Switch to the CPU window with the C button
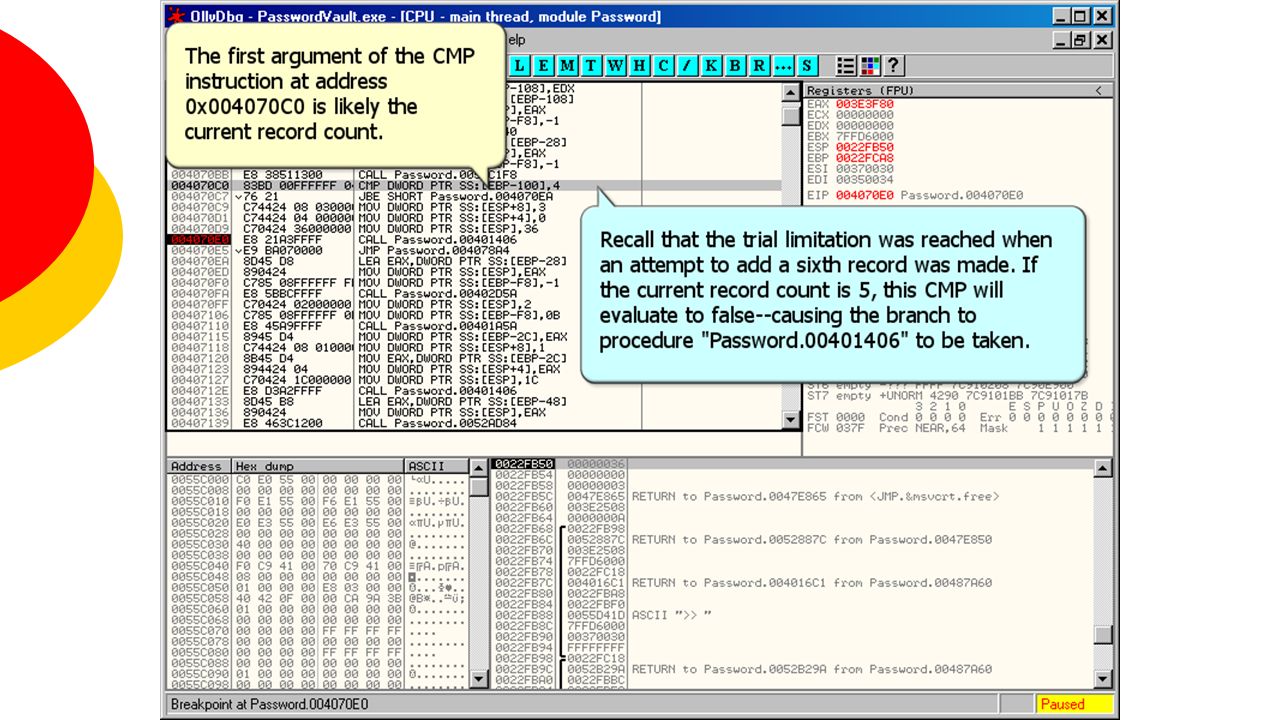Image resolution: width=1280 pixels, height=720 pixels. [x=663, y=66]
